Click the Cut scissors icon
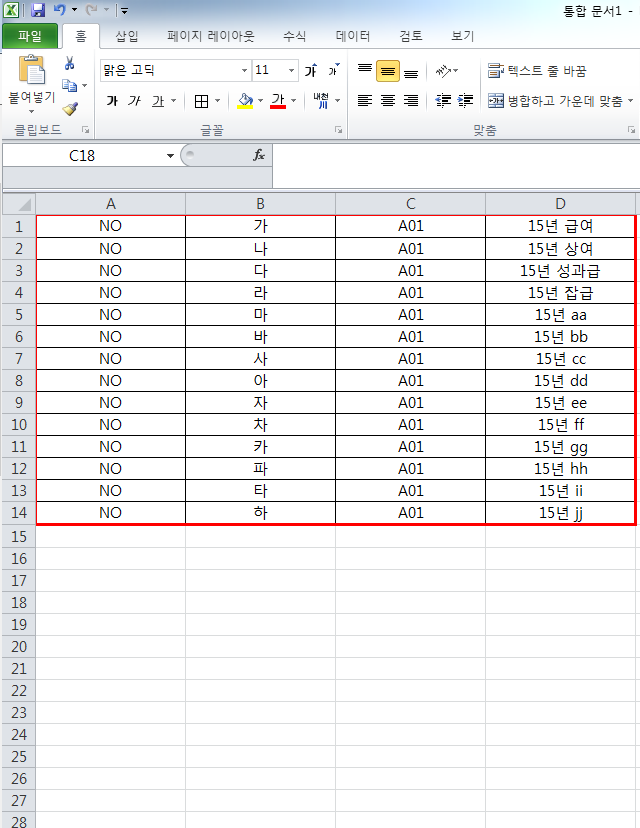The image size is (640, 828). coord(69,63)
